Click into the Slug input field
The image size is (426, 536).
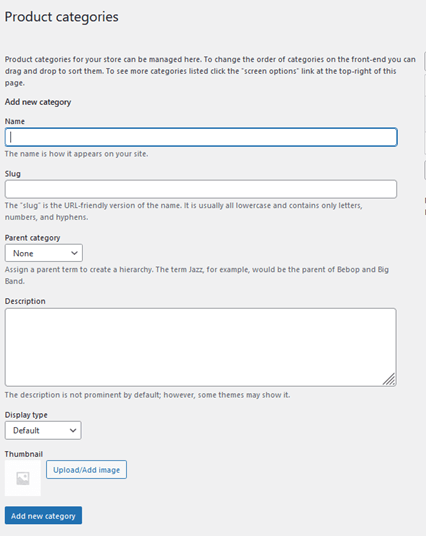click(201, 189)
